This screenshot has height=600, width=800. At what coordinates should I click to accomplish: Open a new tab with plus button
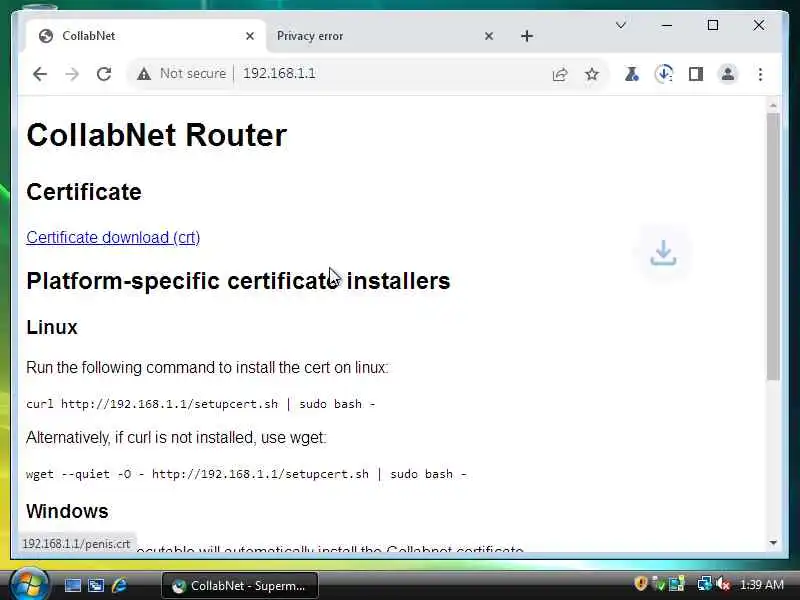click(527, 36)
